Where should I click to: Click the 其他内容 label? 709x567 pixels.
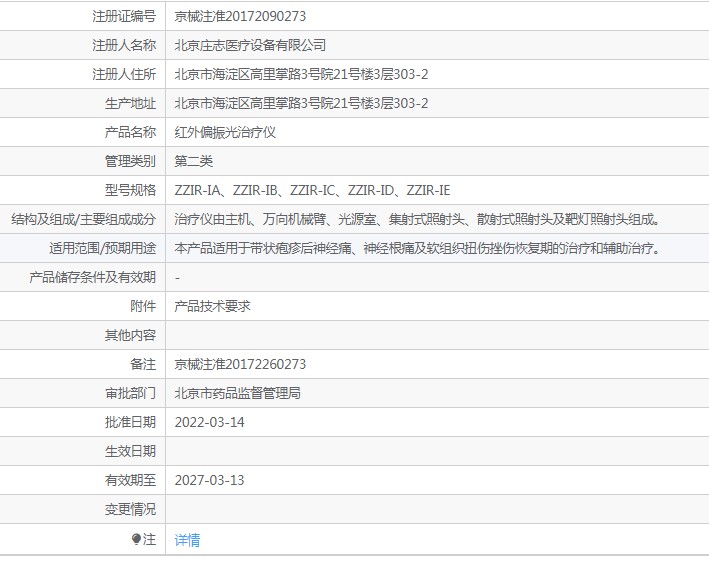coord(130,335)
